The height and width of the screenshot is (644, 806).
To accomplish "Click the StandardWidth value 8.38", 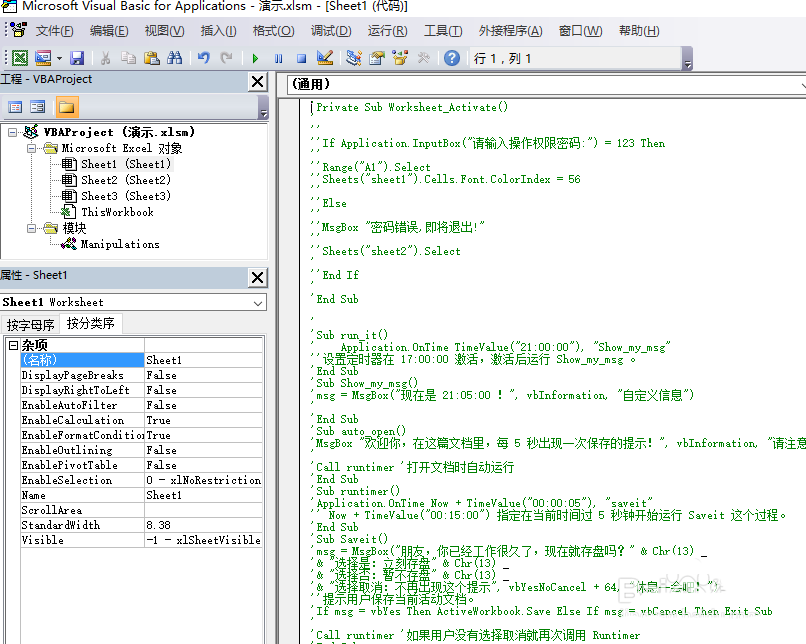I will pos(204,525).
